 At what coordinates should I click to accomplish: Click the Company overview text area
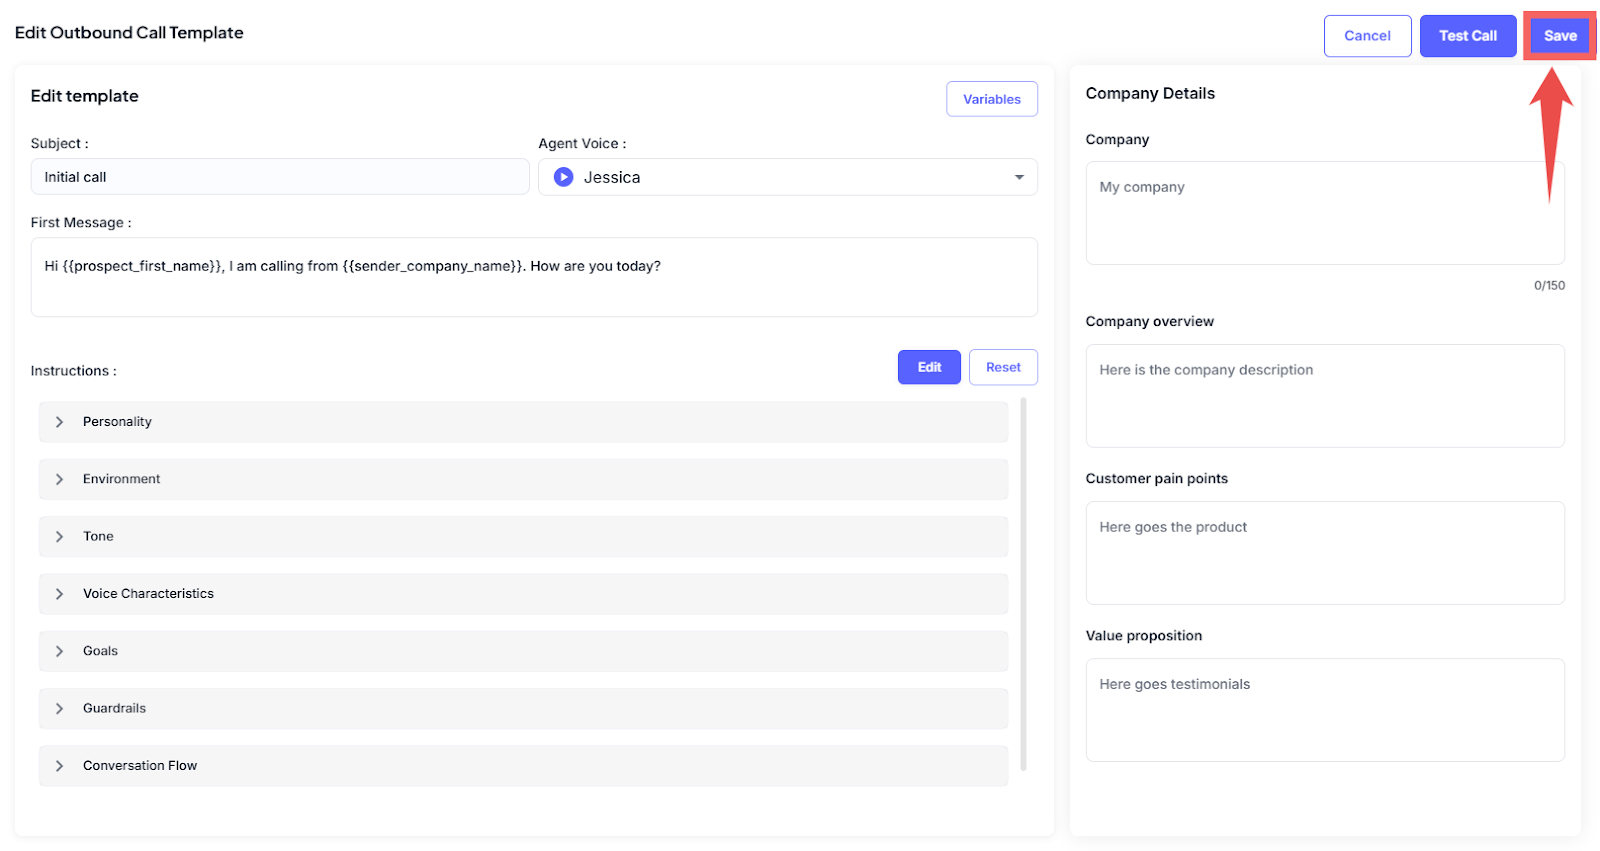tap(1324, 396)
